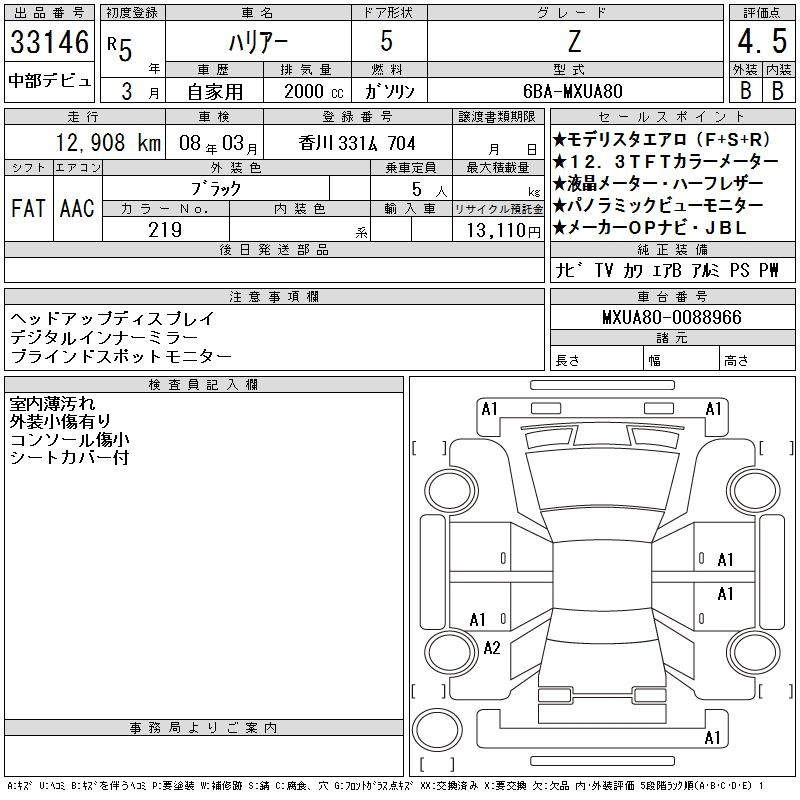Select the seating capacity 5人
The image size is (800, 800).
click(x=429, y=190)
